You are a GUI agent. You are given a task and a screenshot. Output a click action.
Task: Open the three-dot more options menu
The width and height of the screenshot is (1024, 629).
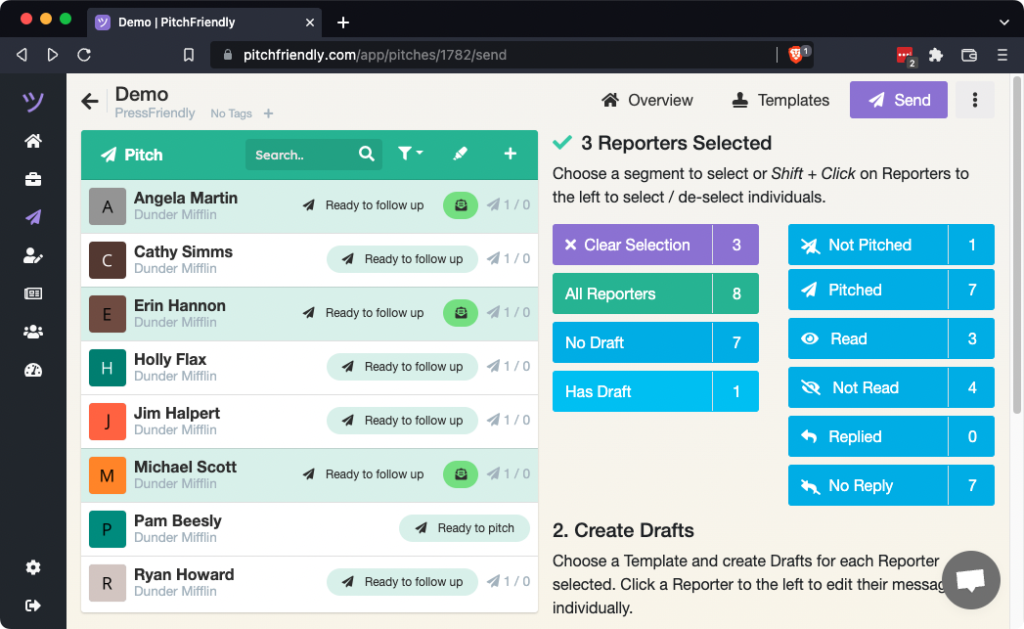(x=975, y=100)
